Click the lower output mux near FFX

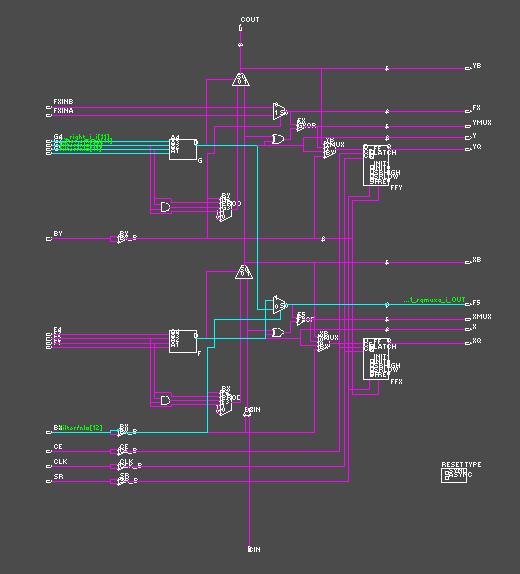[323, 342]
